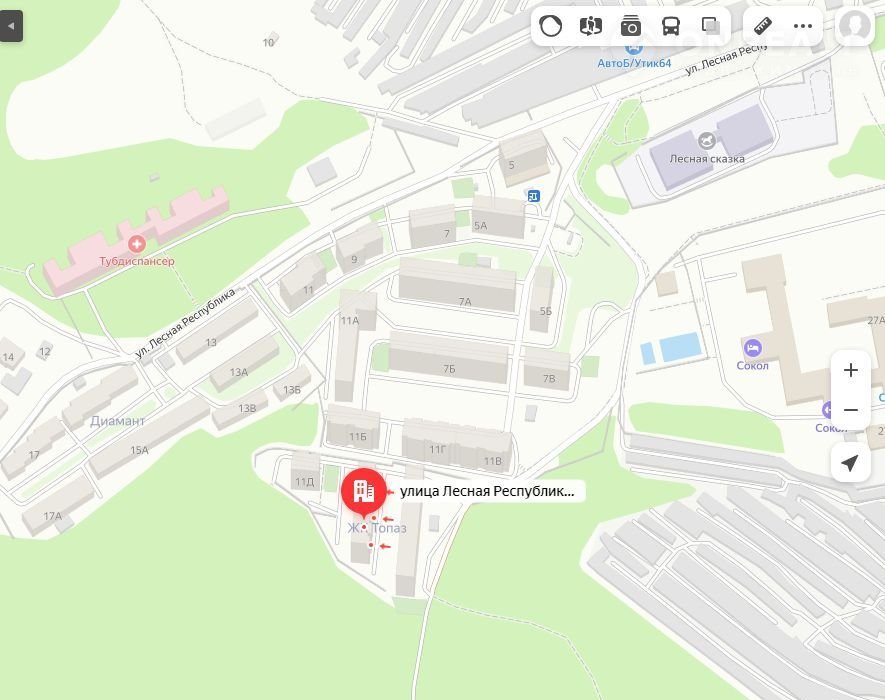Open the user profile avatar

(855, 26)
